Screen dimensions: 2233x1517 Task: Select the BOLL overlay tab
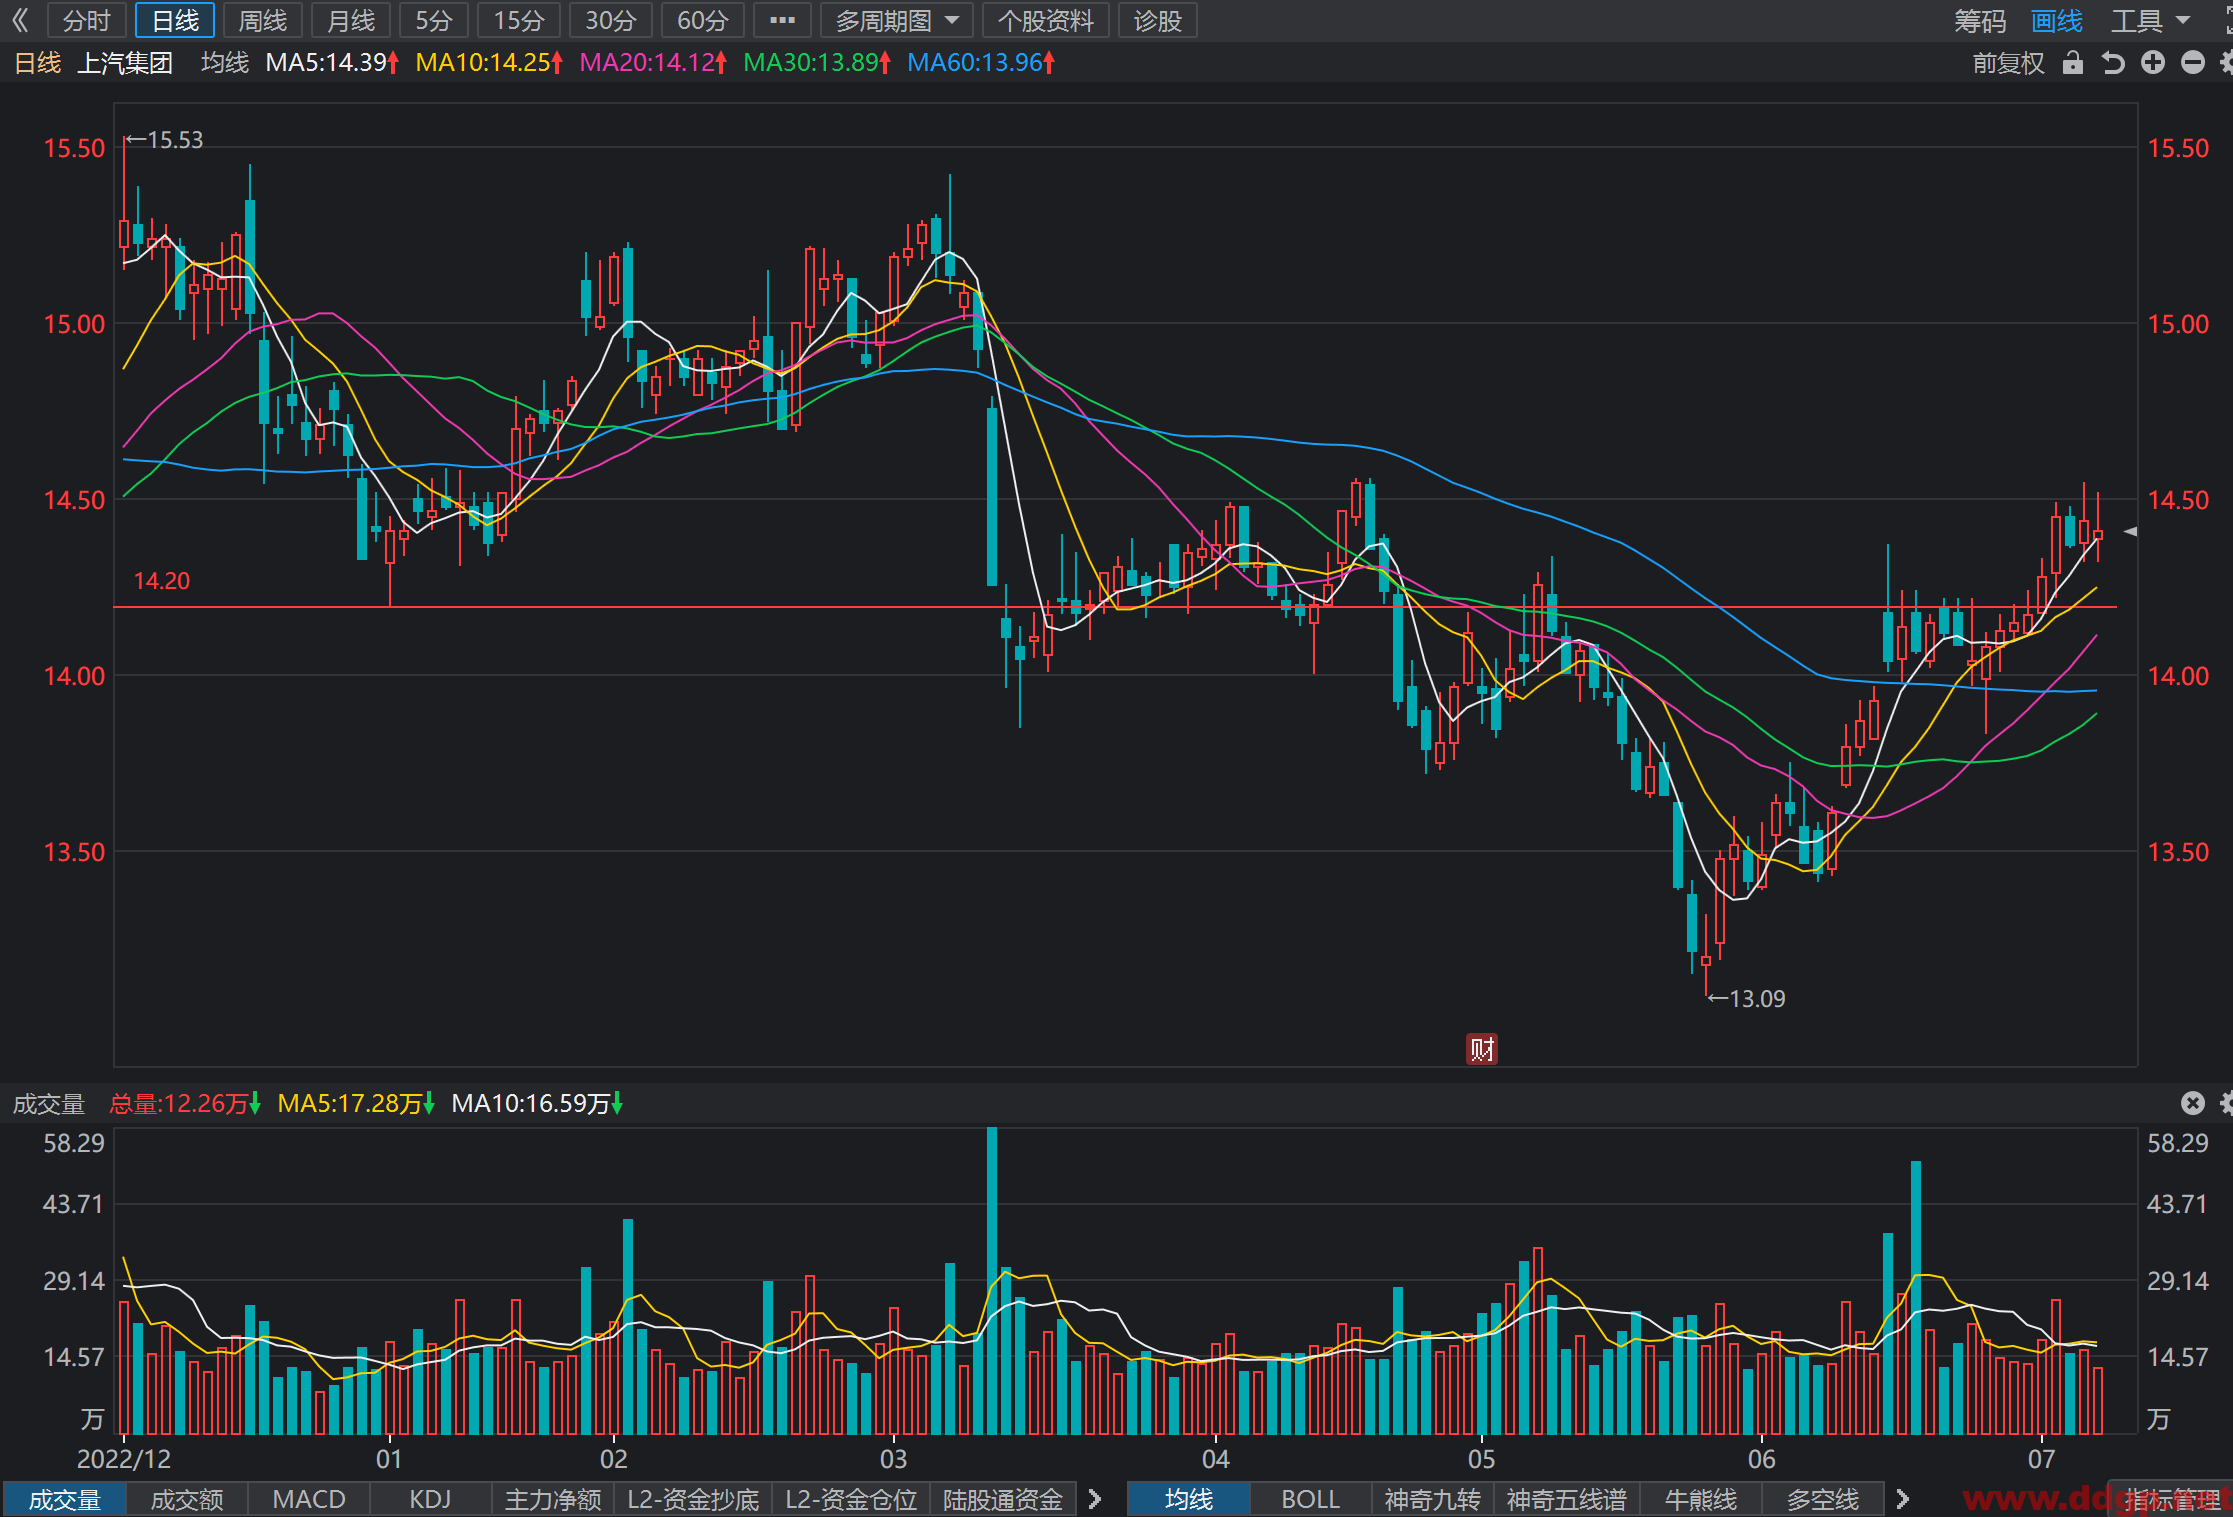pos(1311,1499)
